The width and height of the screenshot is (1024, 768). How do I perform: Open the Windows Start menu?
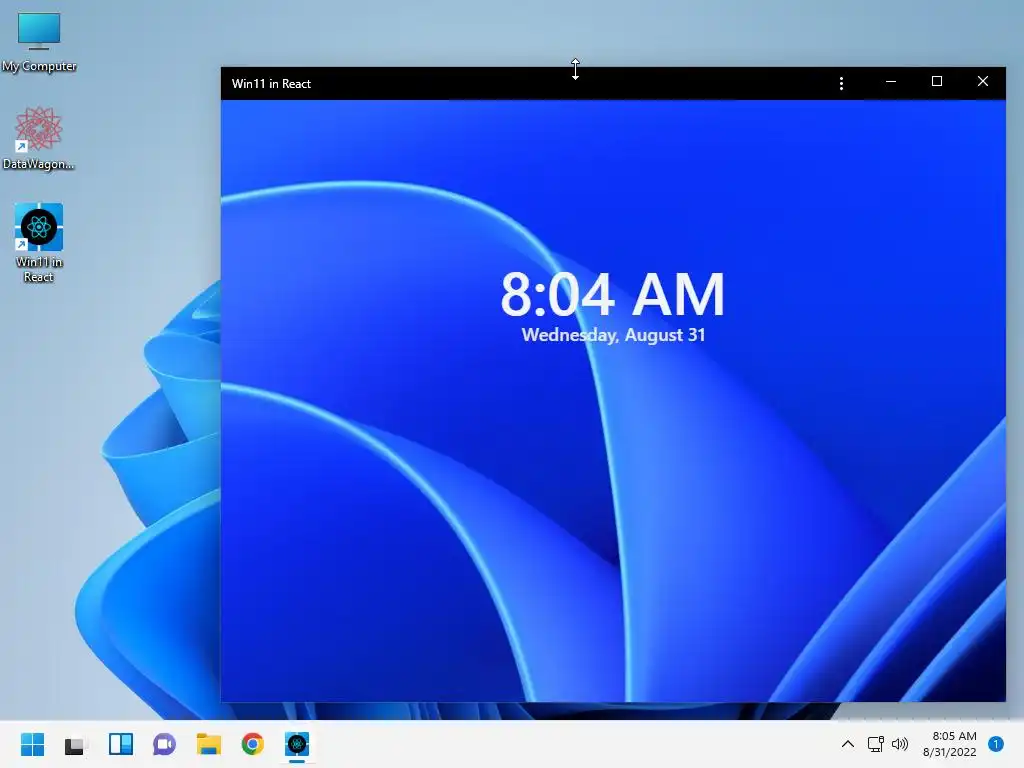(x=33, y=744)
